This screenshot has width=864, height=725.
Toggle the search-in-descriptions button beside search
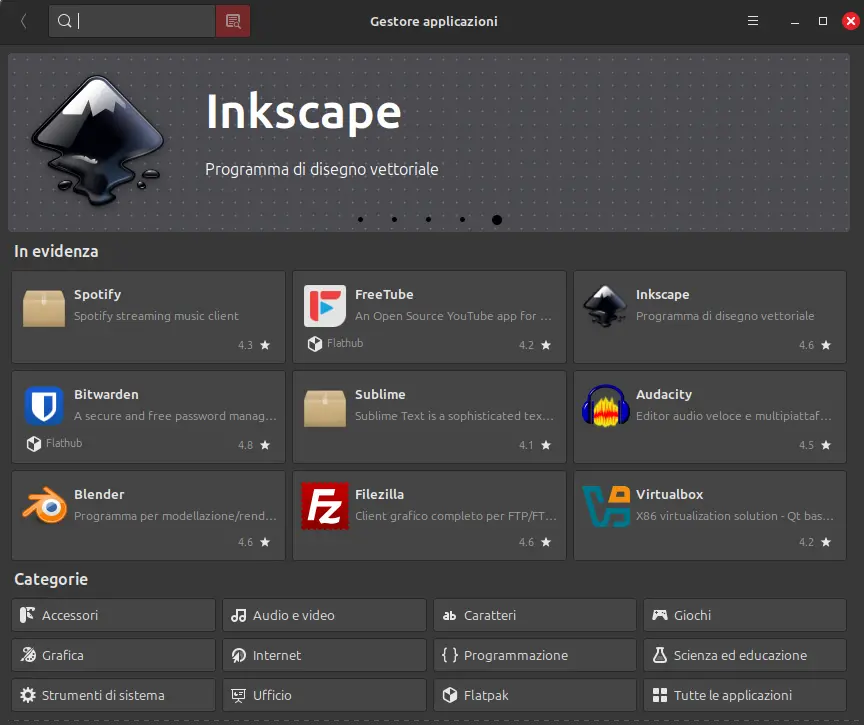(233, 21)
